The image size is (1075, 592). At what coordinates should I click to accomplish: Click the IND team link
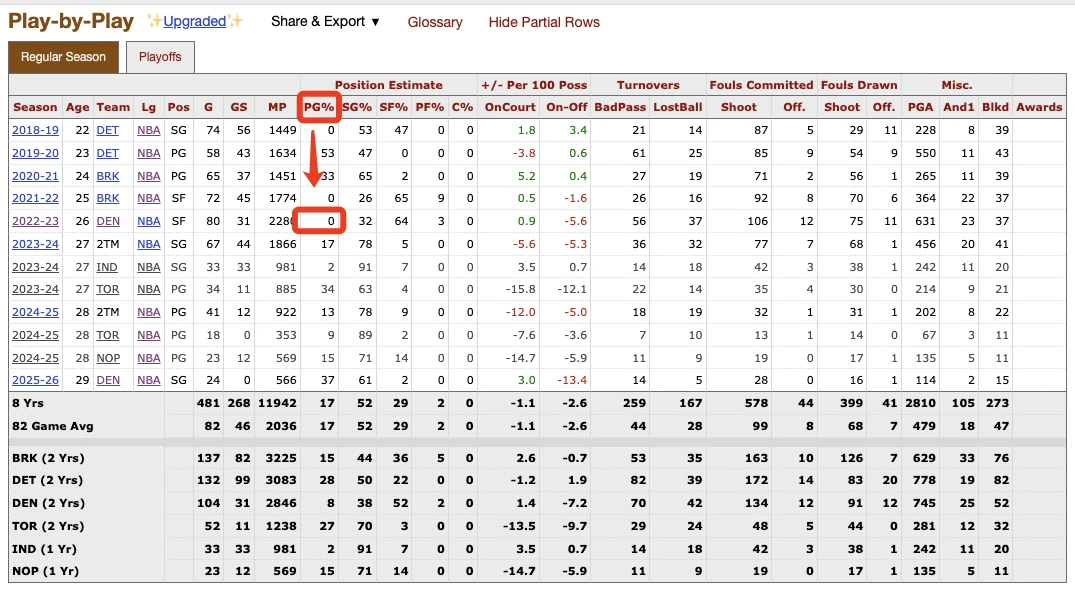pos(106,267)
